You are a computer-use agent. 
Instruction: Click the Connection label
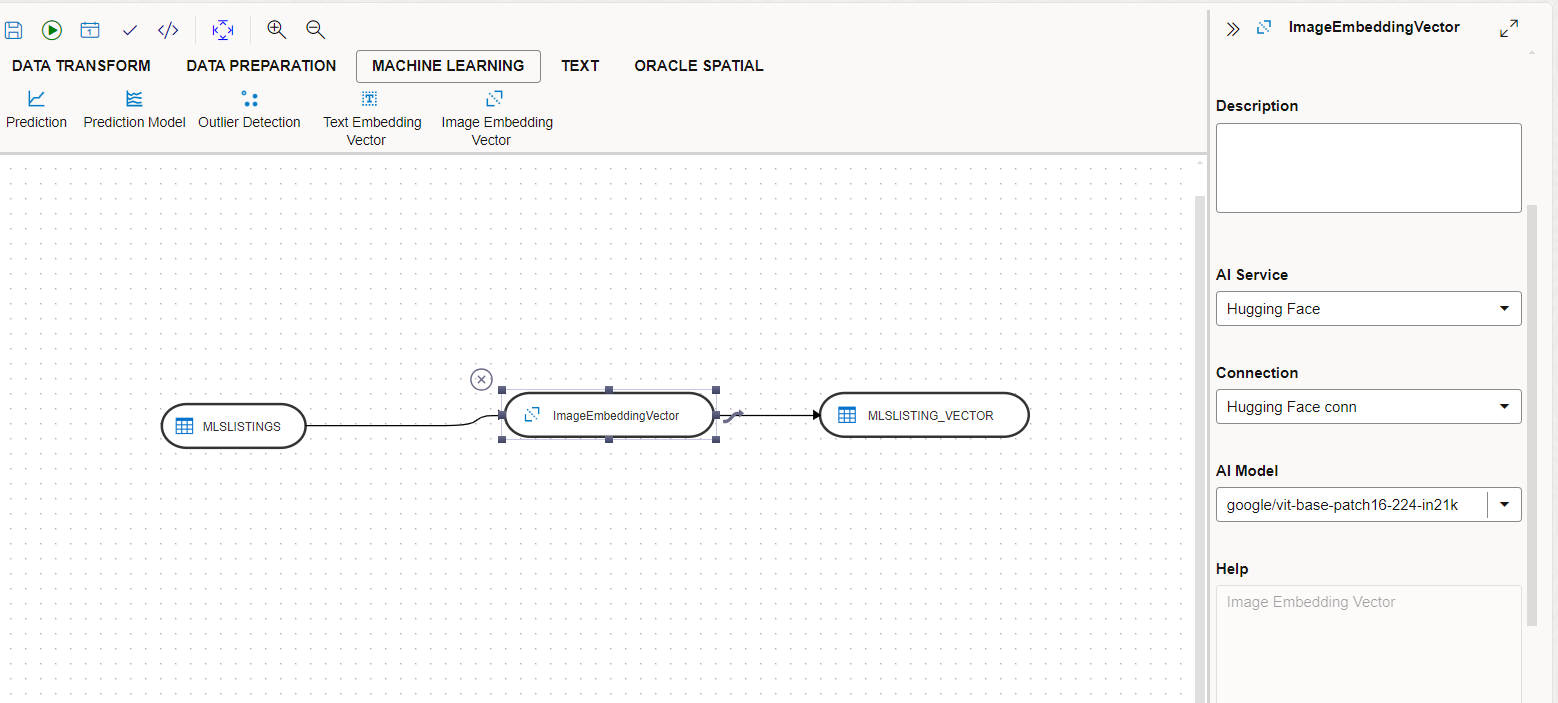pos(1257,373)
